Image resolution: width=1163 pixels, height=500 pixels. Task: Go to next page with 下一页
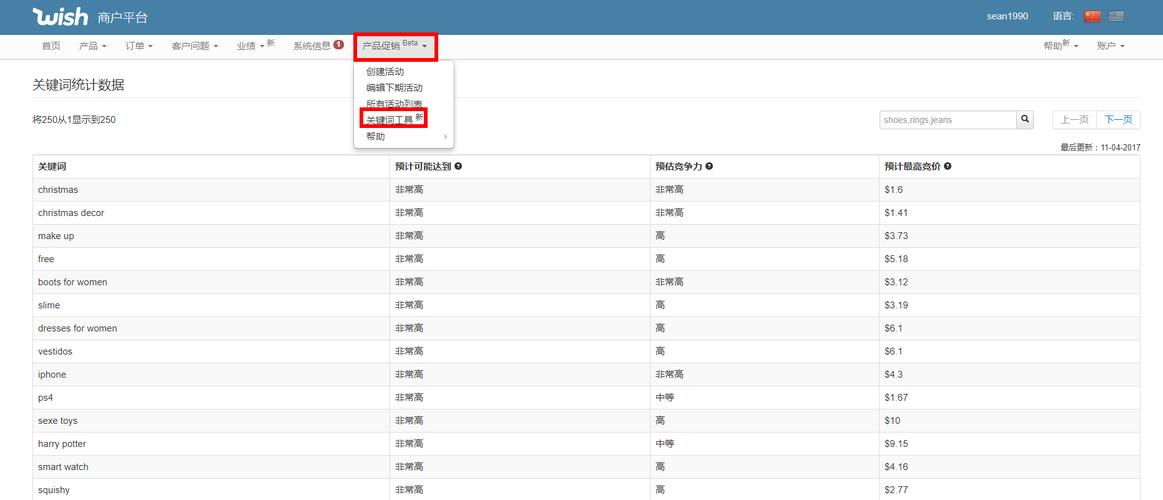pos(1118,119)
